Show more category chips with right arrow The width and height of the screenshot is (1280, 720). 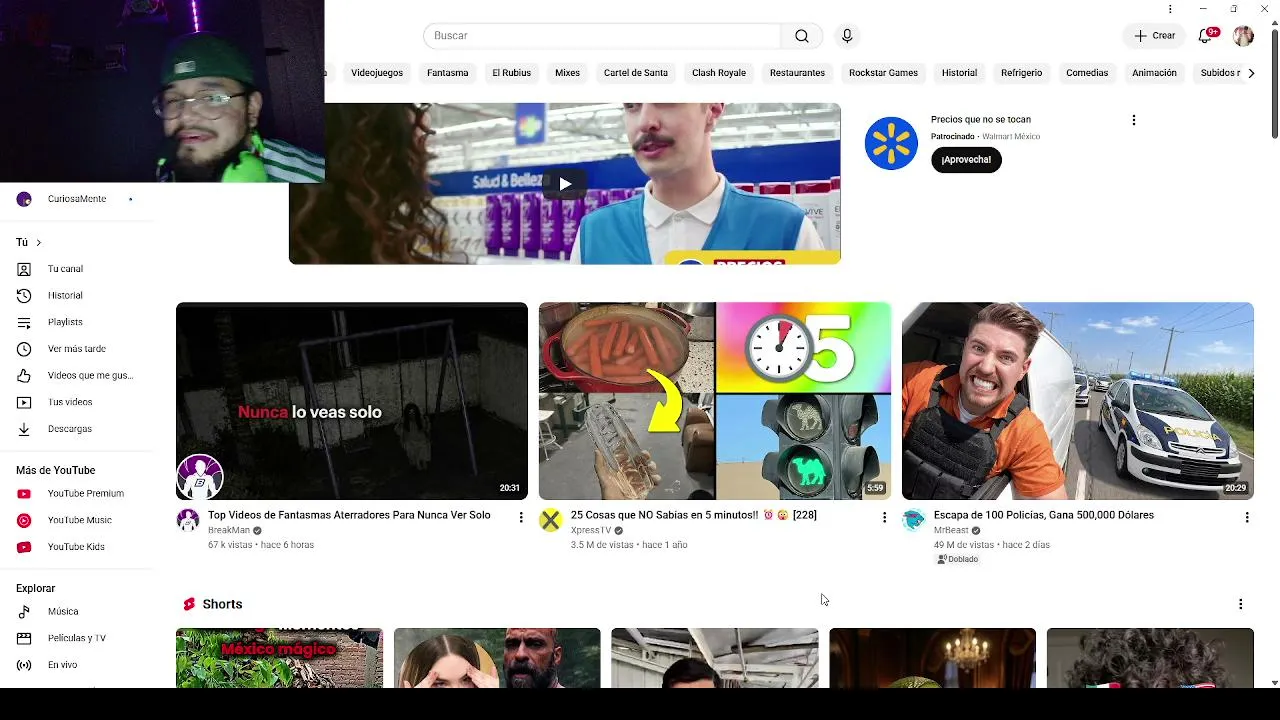(1250, 73)
